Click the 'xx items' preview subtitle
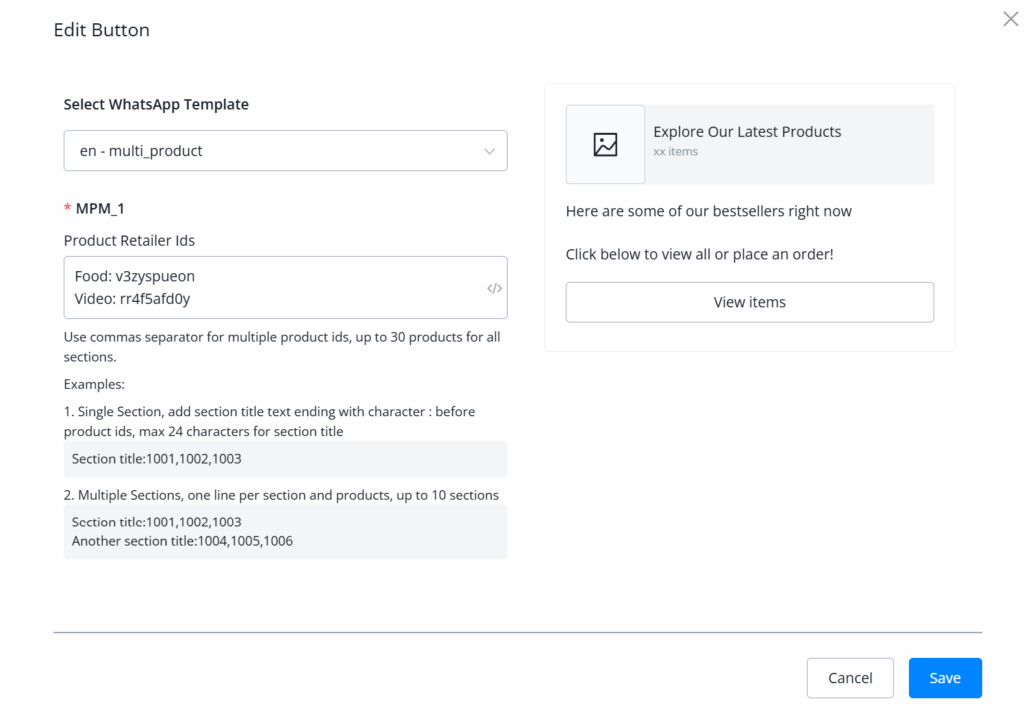1024x714 pixels. tap(675, 152)
